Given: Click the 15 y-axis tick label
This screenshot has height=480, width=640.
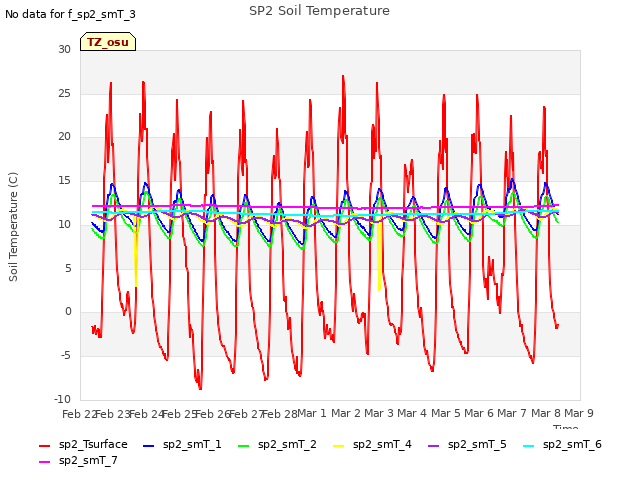Looking at the screenshot, I should pyautogui.click(x=64, y=180).
